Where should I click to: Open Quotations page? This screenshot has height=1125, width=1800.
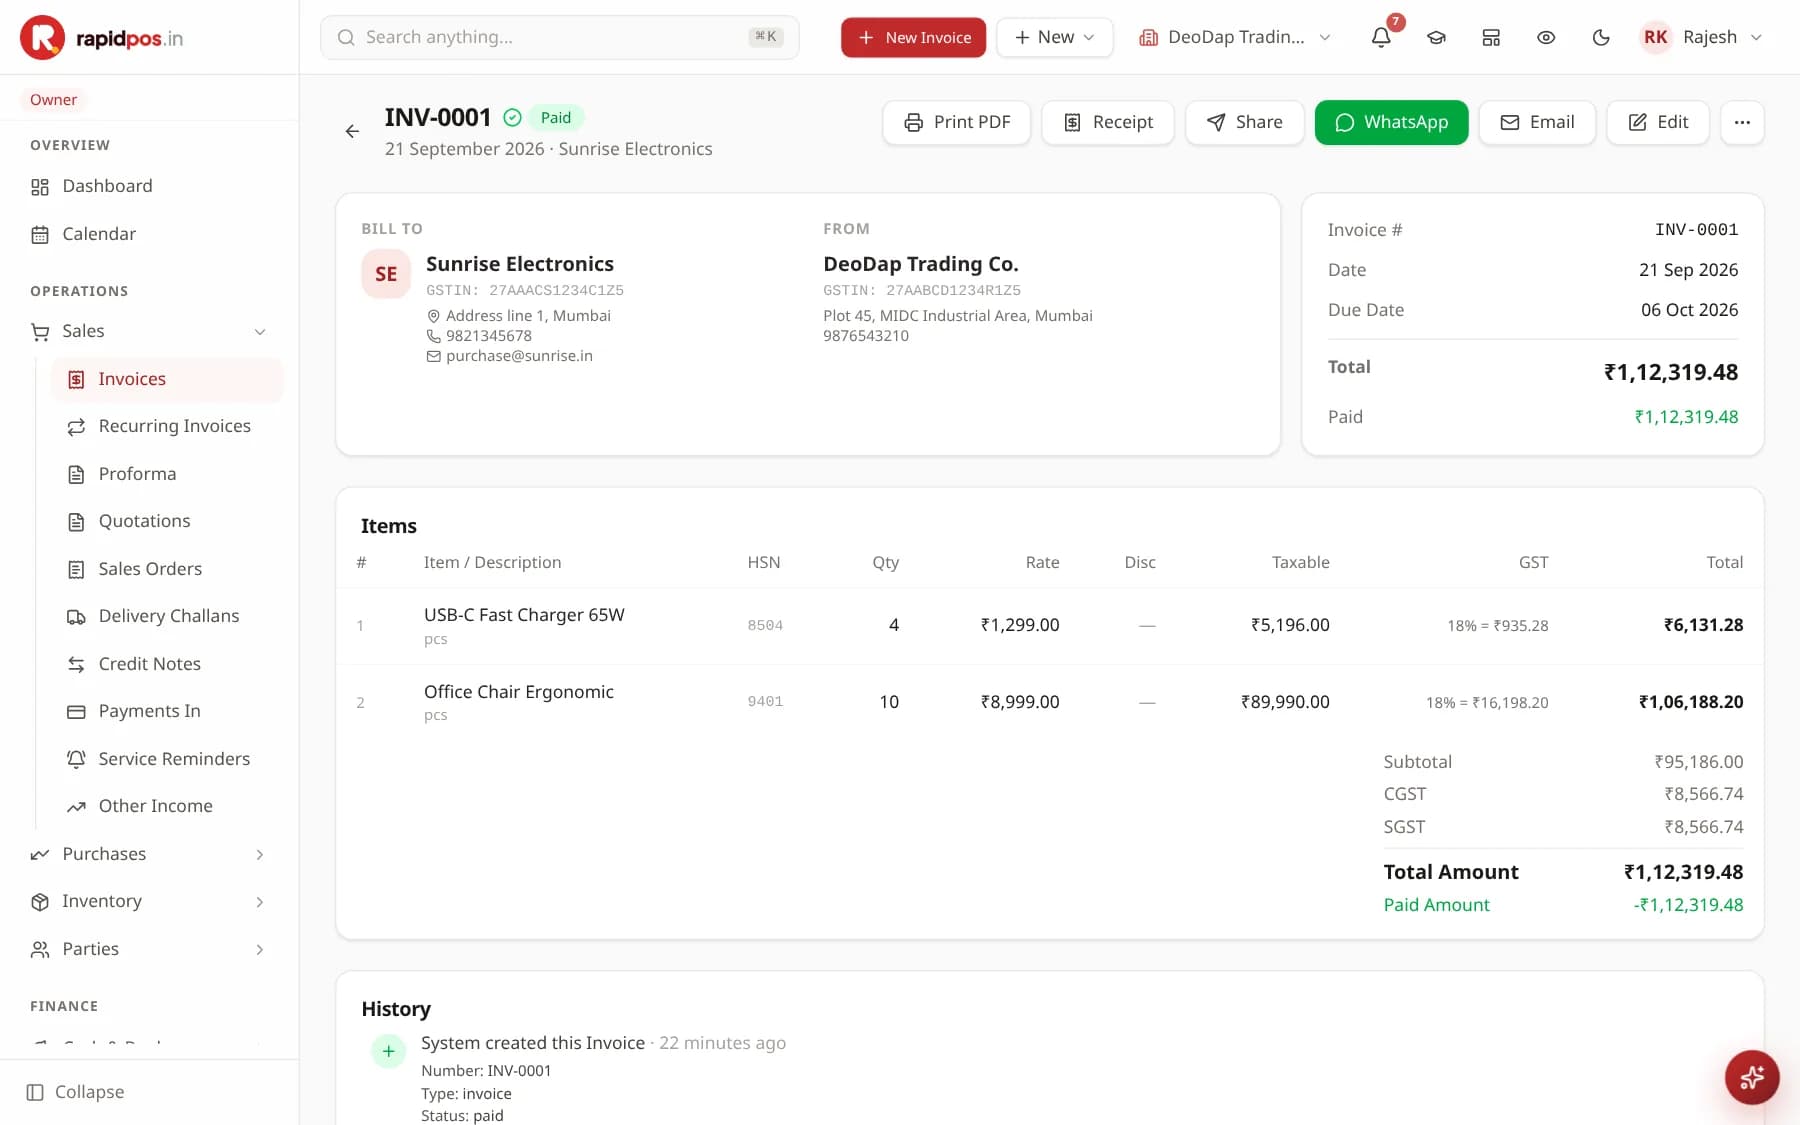click(167, 521)
